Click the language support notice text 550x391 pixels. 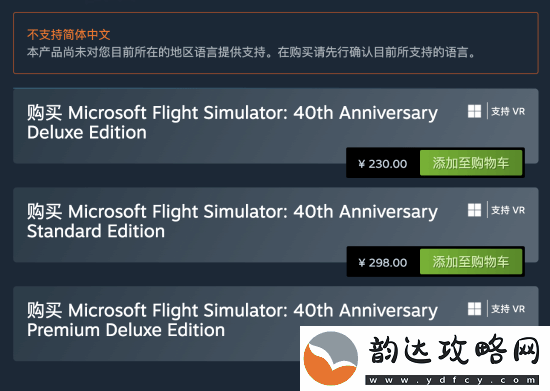[251, 53]
